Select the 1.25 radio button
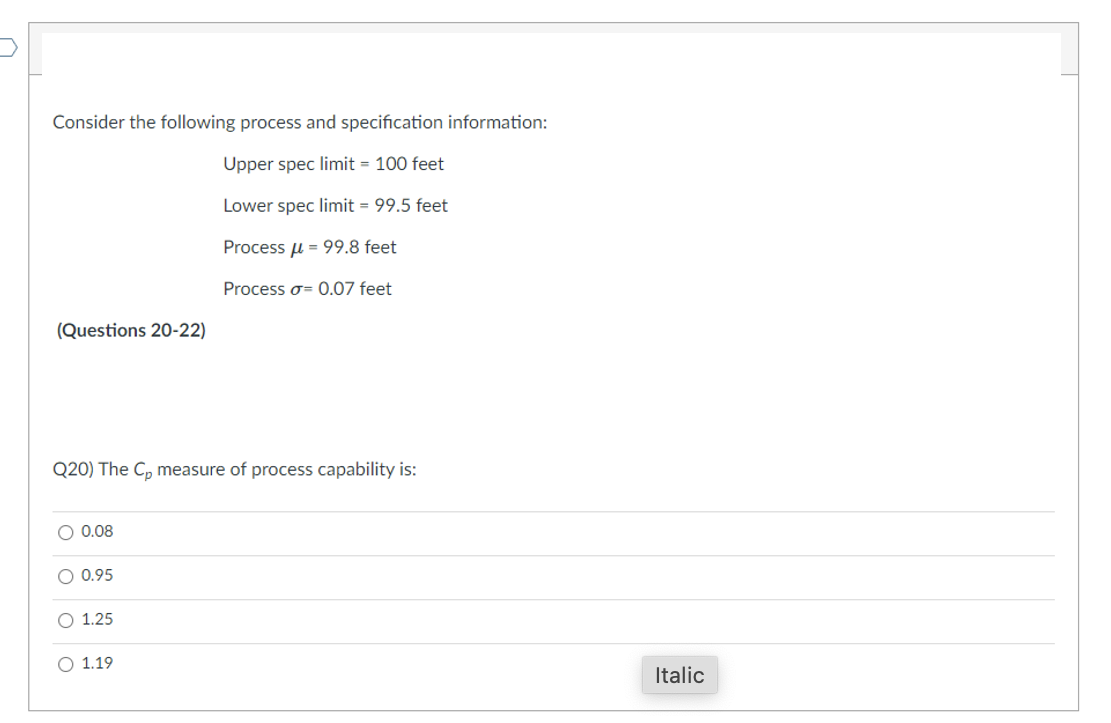The width and height of the screenshot is (1111, 723). (65, 620)
